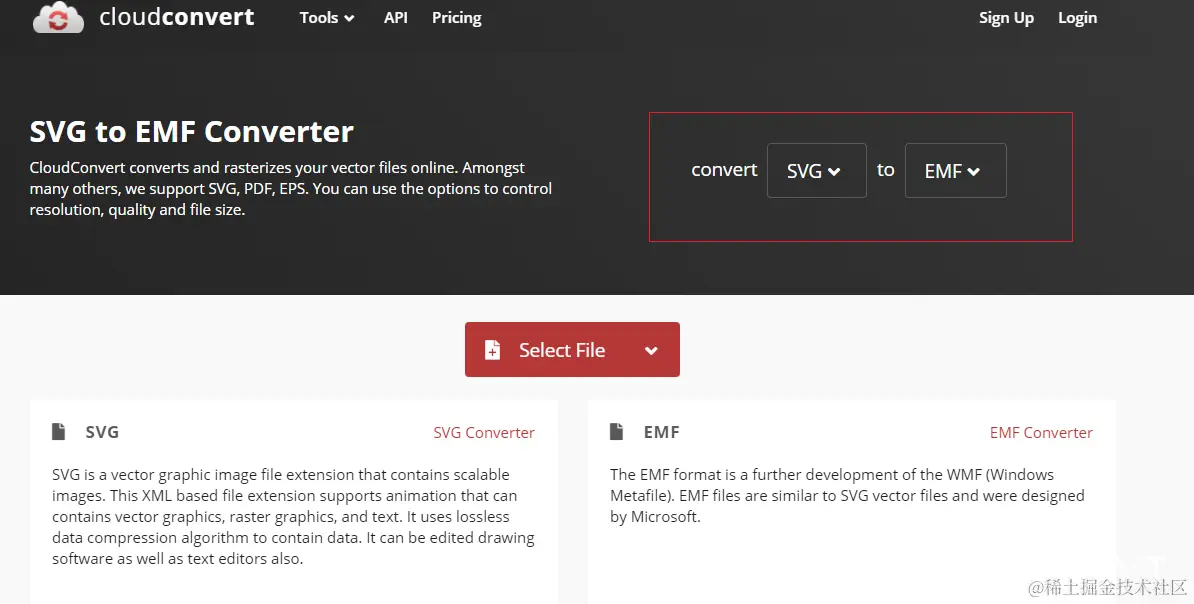Click the SVG card heading text
The image size is (1194, 604).
[x=102, y=432]
